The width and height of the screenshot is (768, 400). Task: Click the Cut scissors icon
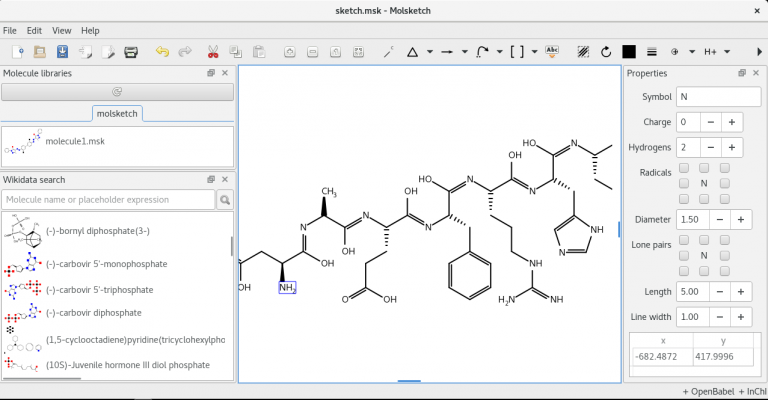212,51
